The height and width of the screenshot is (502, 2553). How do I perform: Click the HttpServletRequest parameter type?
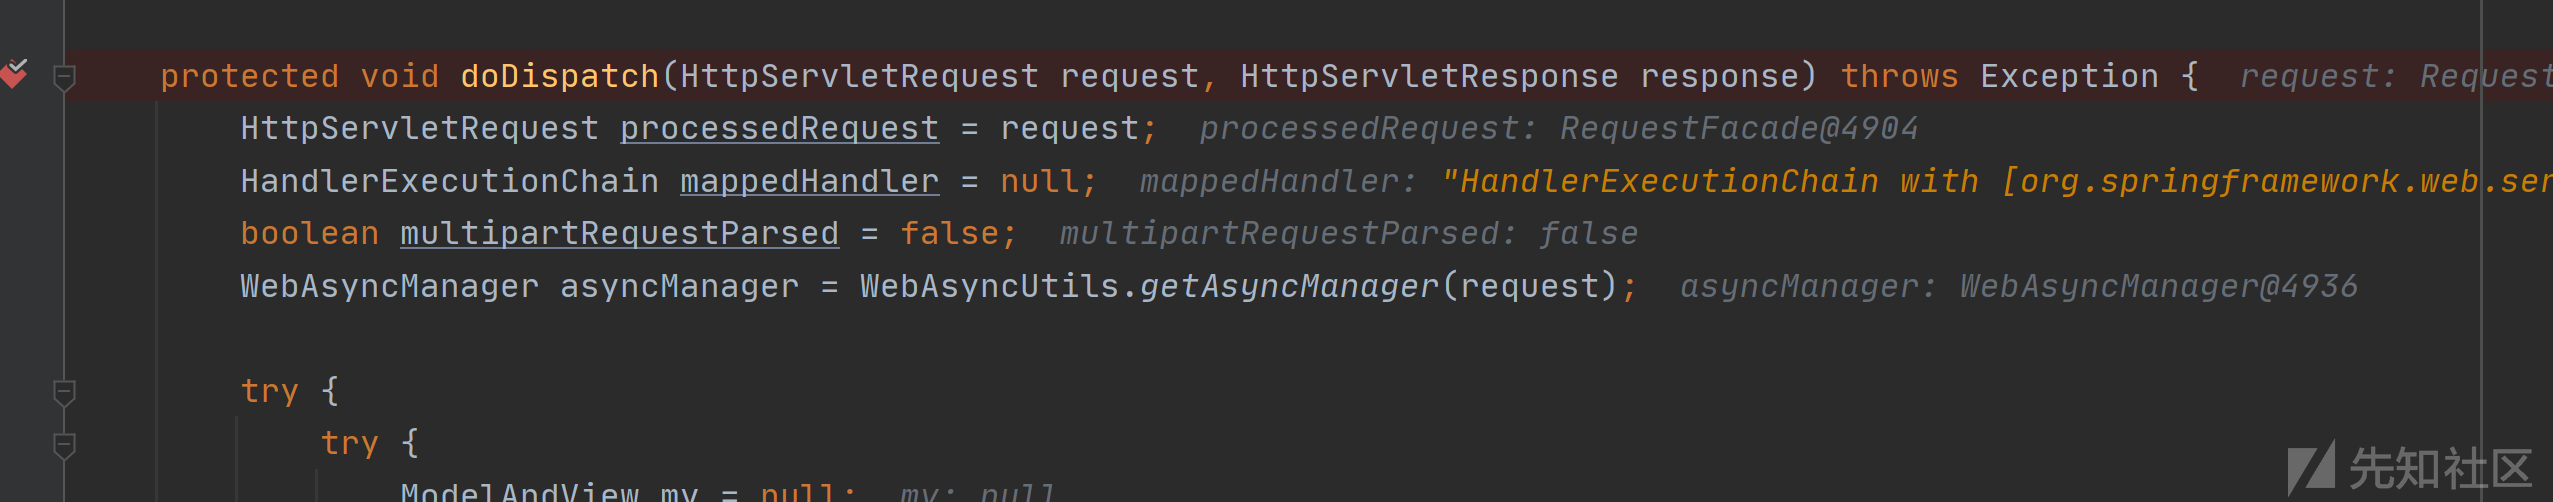pos(859,77)
